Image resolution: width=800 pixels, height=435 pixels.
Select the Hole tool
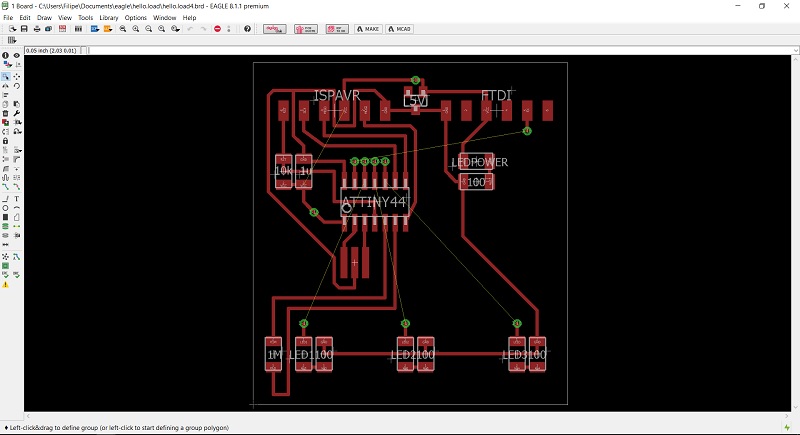tap(6, 236)
